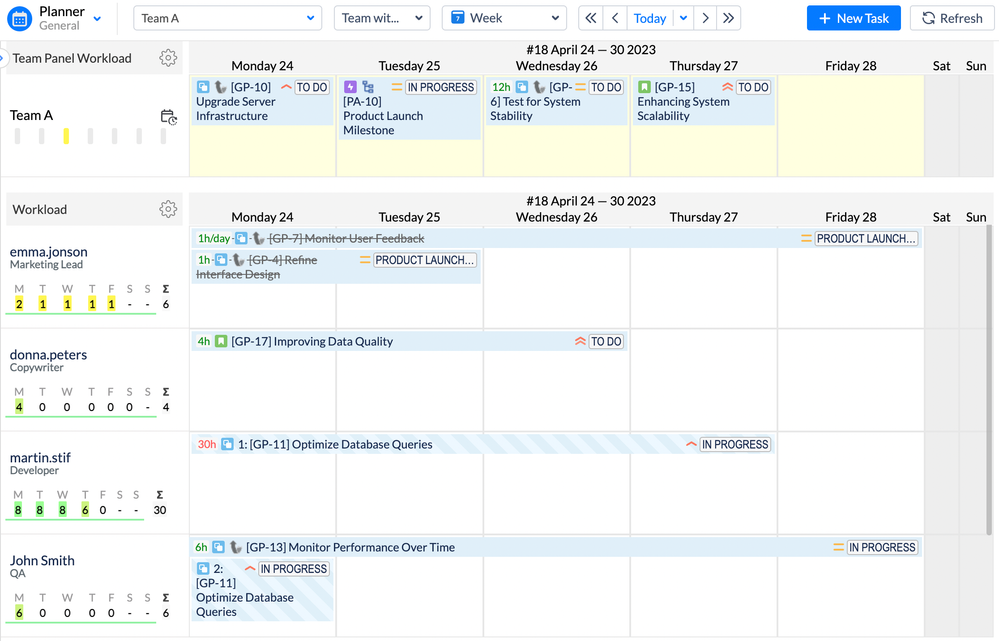Image resolution: width=999 pixels, height=641 pixels.
Task: Open Team Panel Workload settings gear
Action: 168,58
